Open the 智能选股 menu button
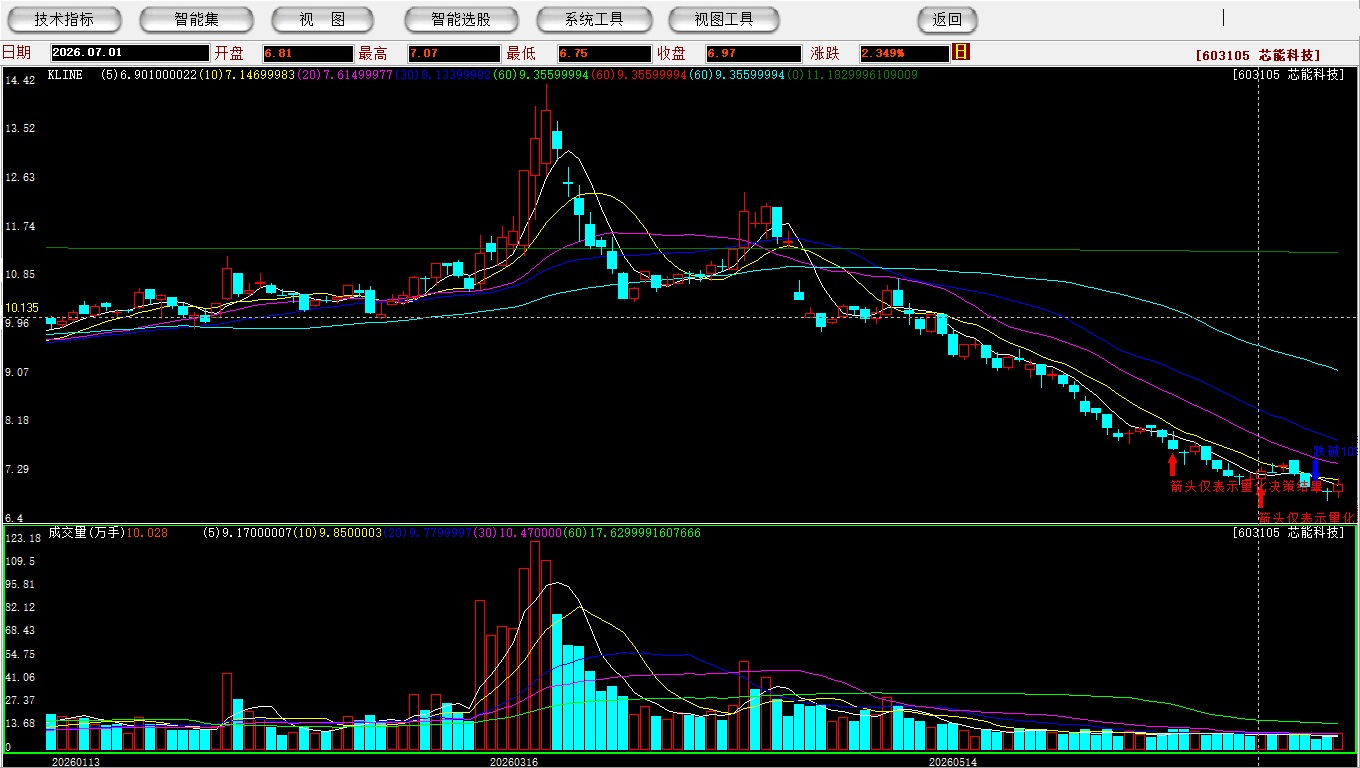The image size is (1360, 768). pos(461,19)
